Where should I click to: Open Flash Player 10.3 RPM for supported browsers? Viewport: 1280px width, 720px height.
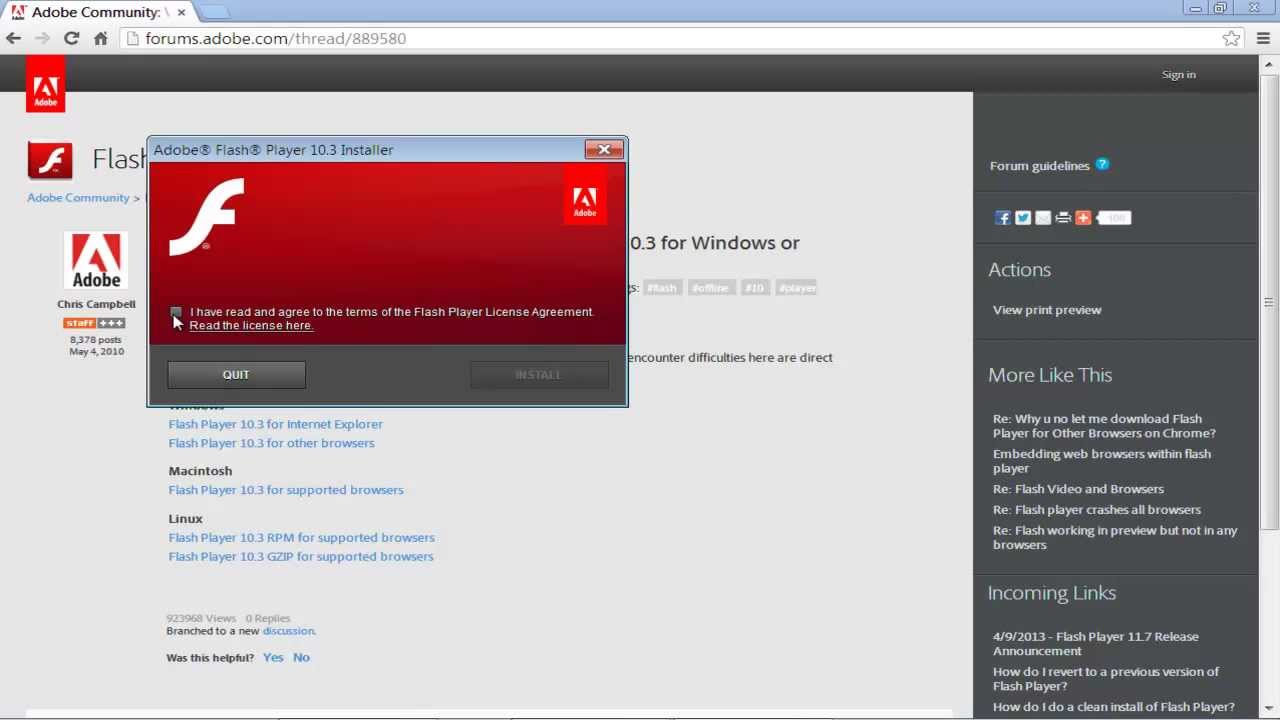302,538
